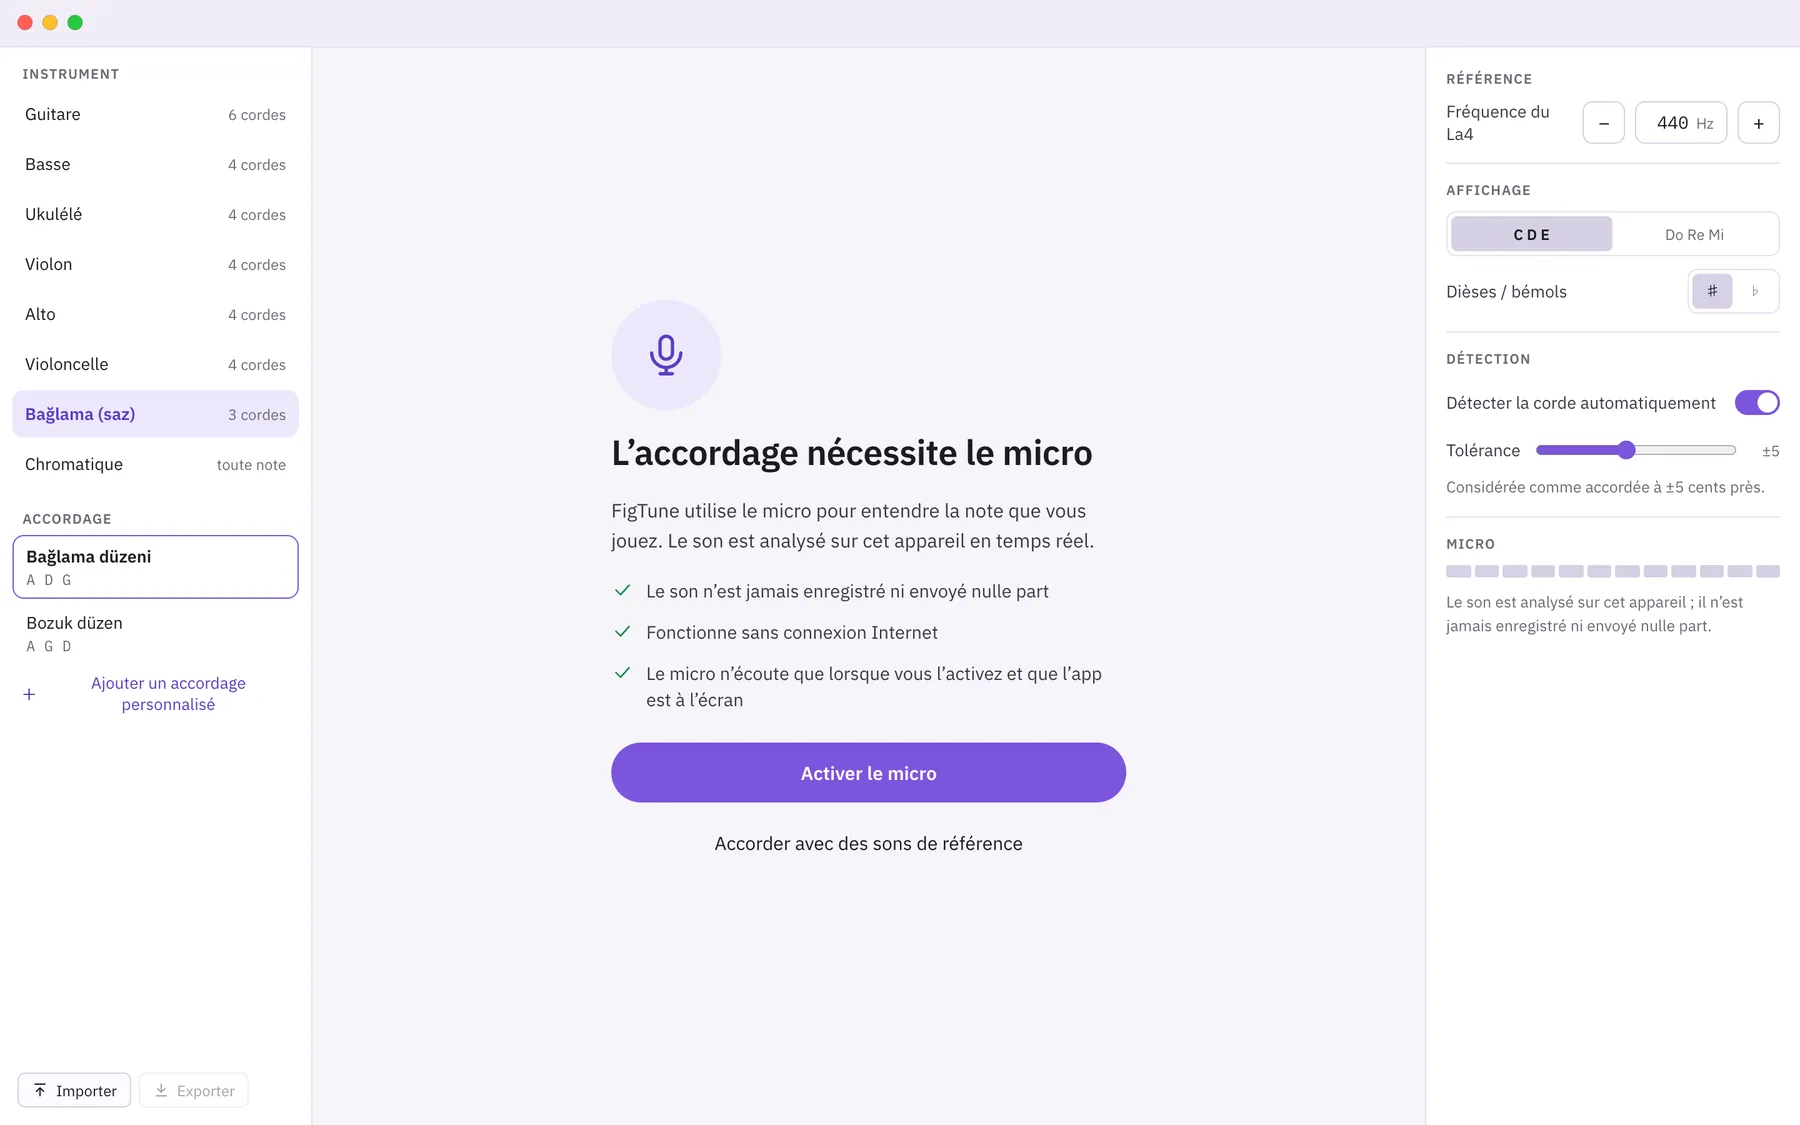This screenshot has height=1125, width=1800.
Task: Click the Importer button
Action: click(74, 1090)
